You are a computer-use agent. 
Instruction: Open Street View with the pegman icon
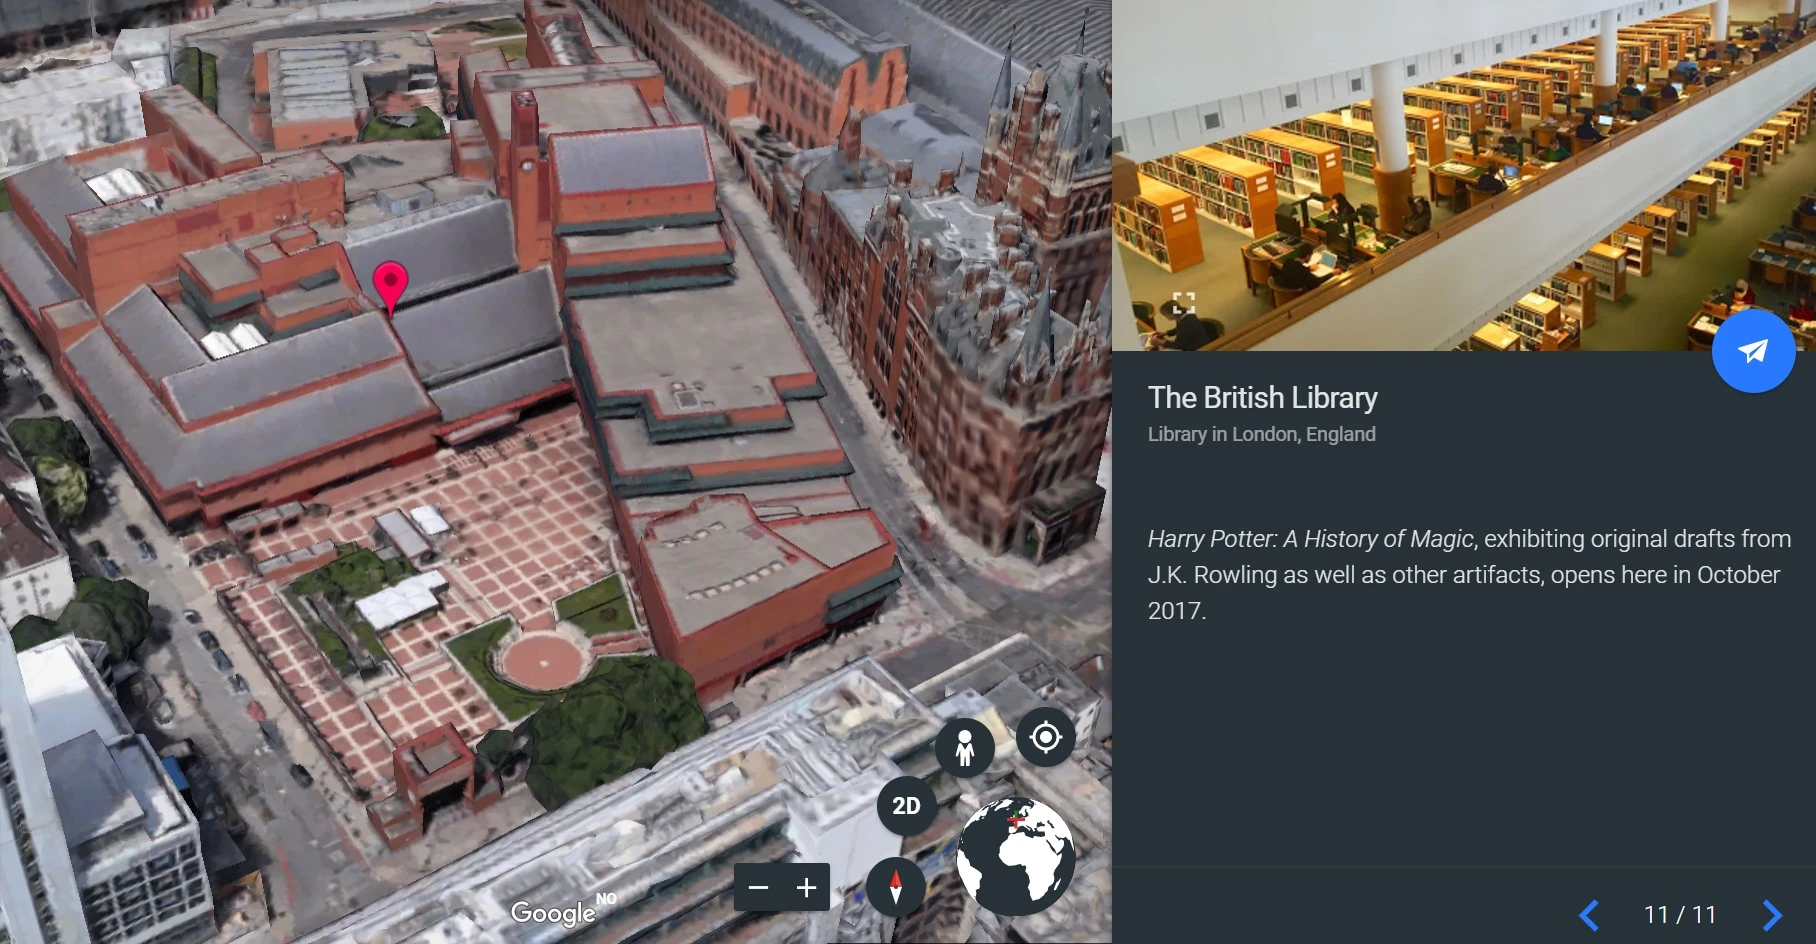tap(964, 747)
